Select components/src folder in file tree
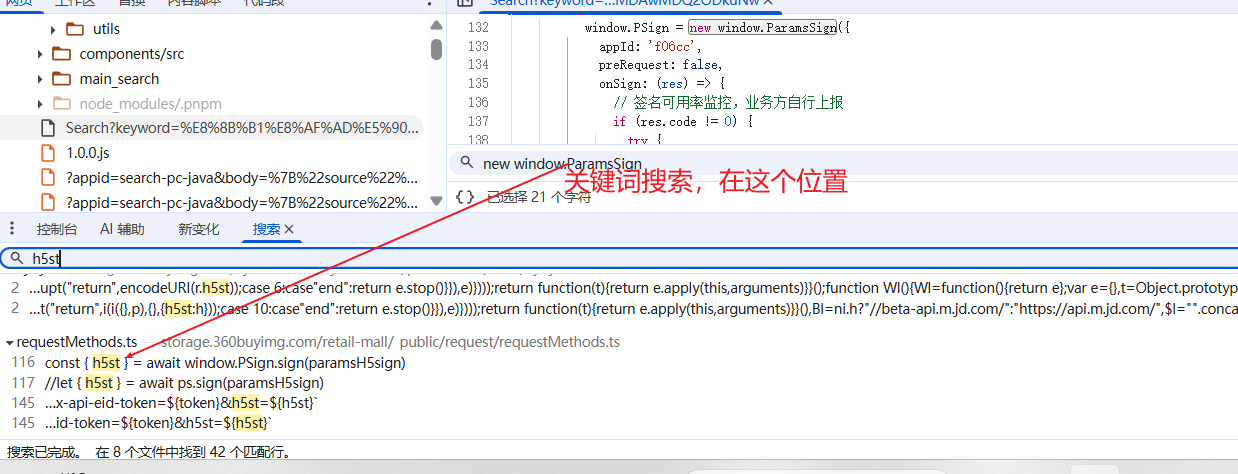Image resolution: width=1238 pixels, height=474 pixels. coord(132,54)
